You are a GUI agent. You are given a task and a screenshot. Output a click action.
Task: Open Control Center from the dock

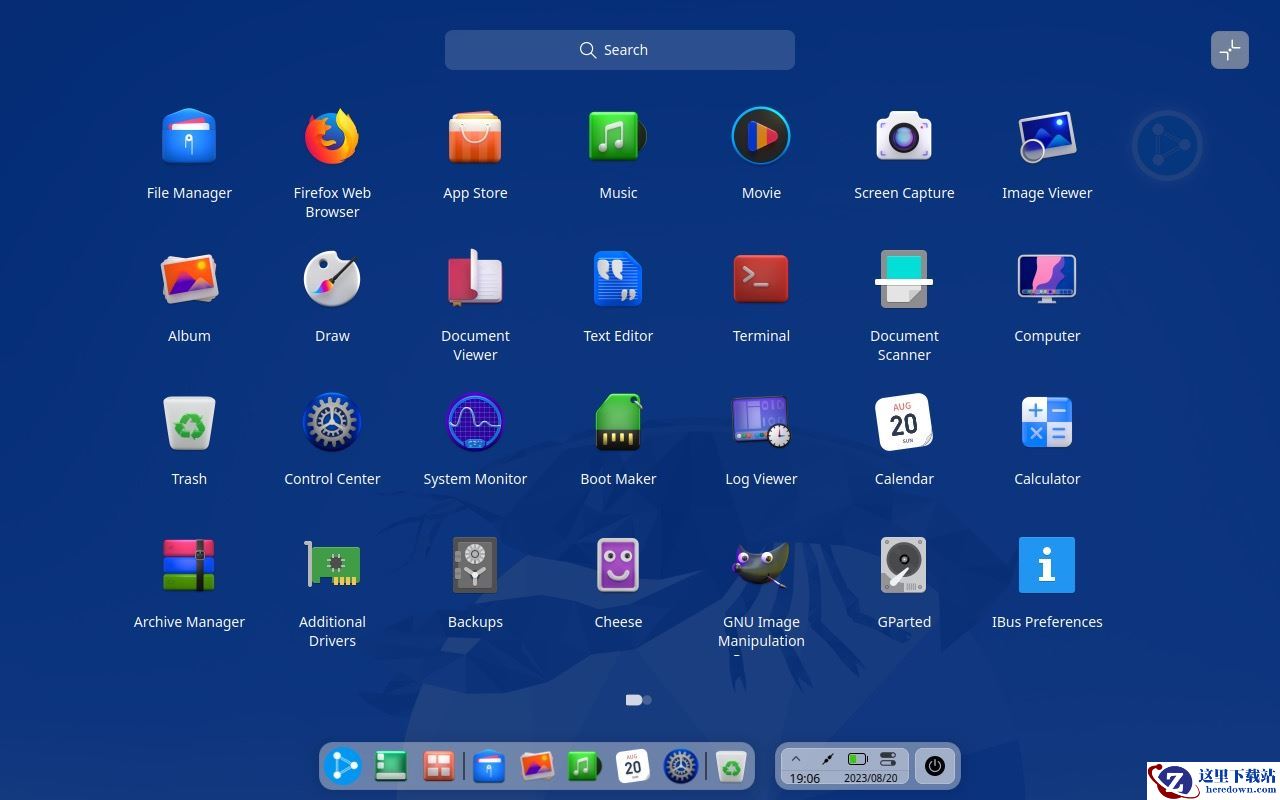(x=681, y=766)
